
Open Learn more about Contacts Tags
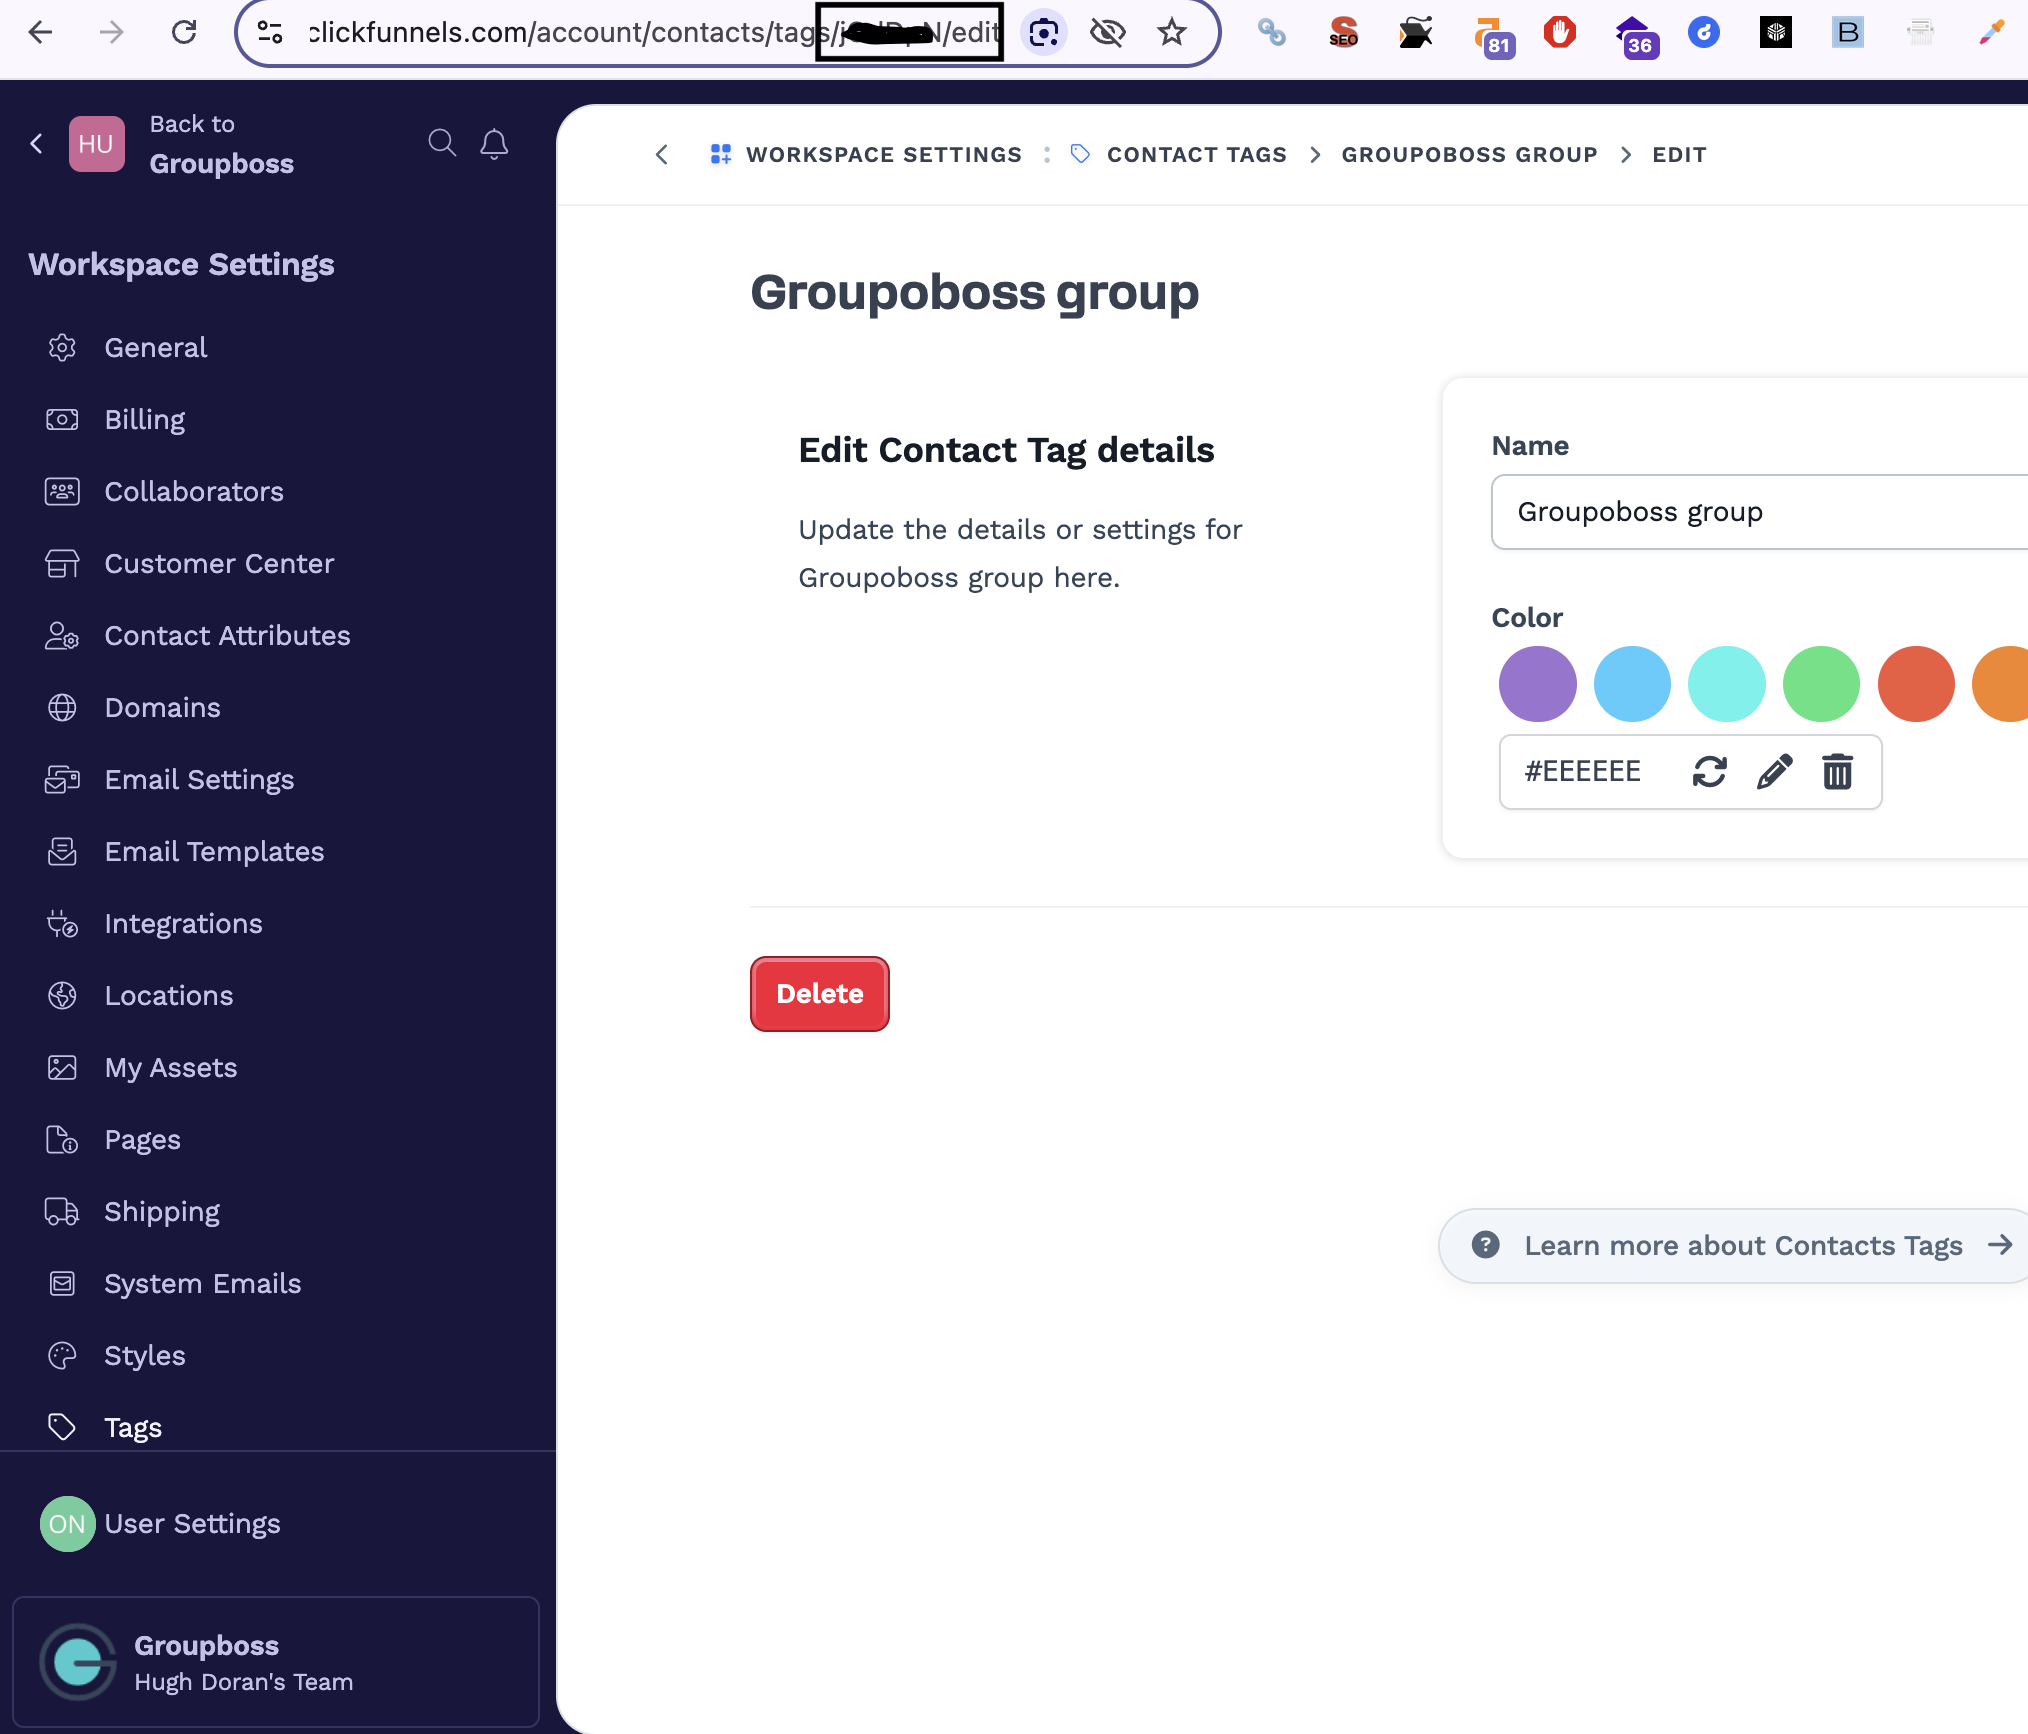coord(1733,1245)
